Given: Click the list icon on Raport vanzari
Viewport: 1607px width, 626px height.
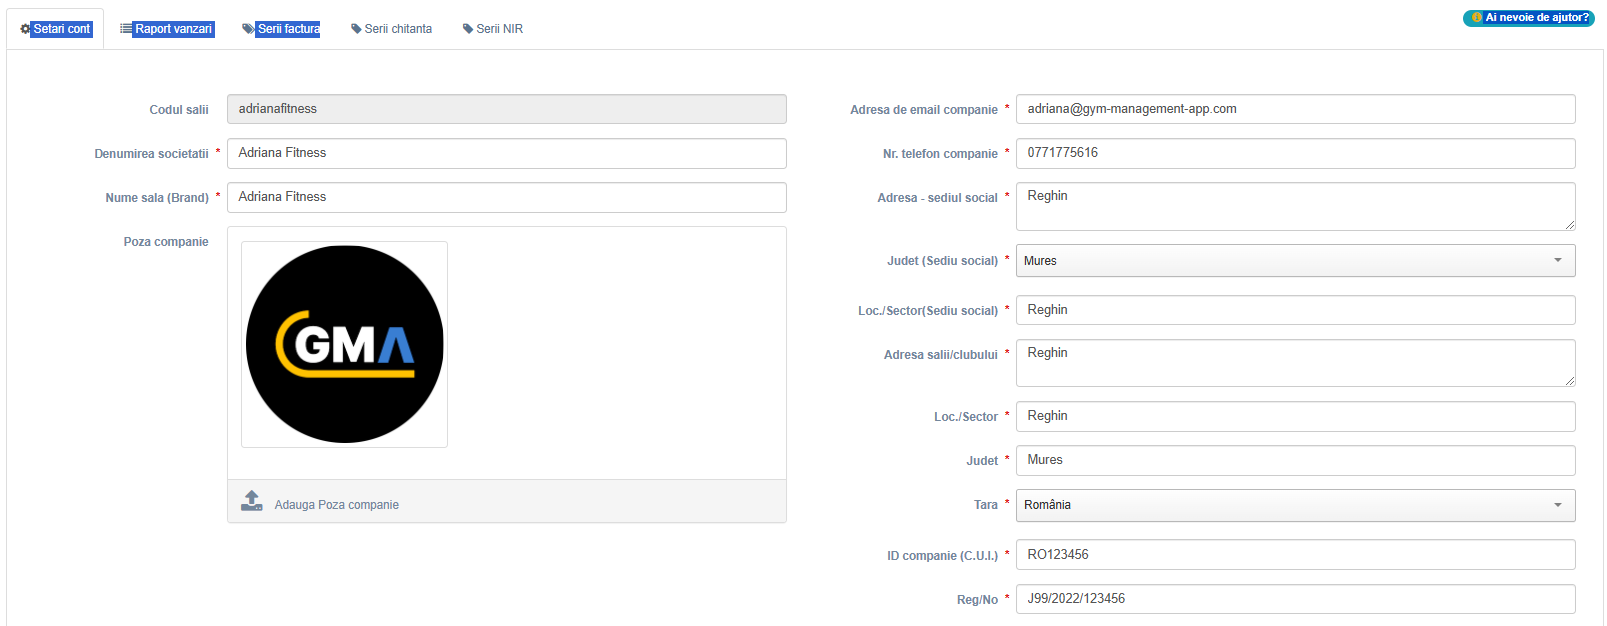Looking at the screenshot, I should click(x=126, y=29).
